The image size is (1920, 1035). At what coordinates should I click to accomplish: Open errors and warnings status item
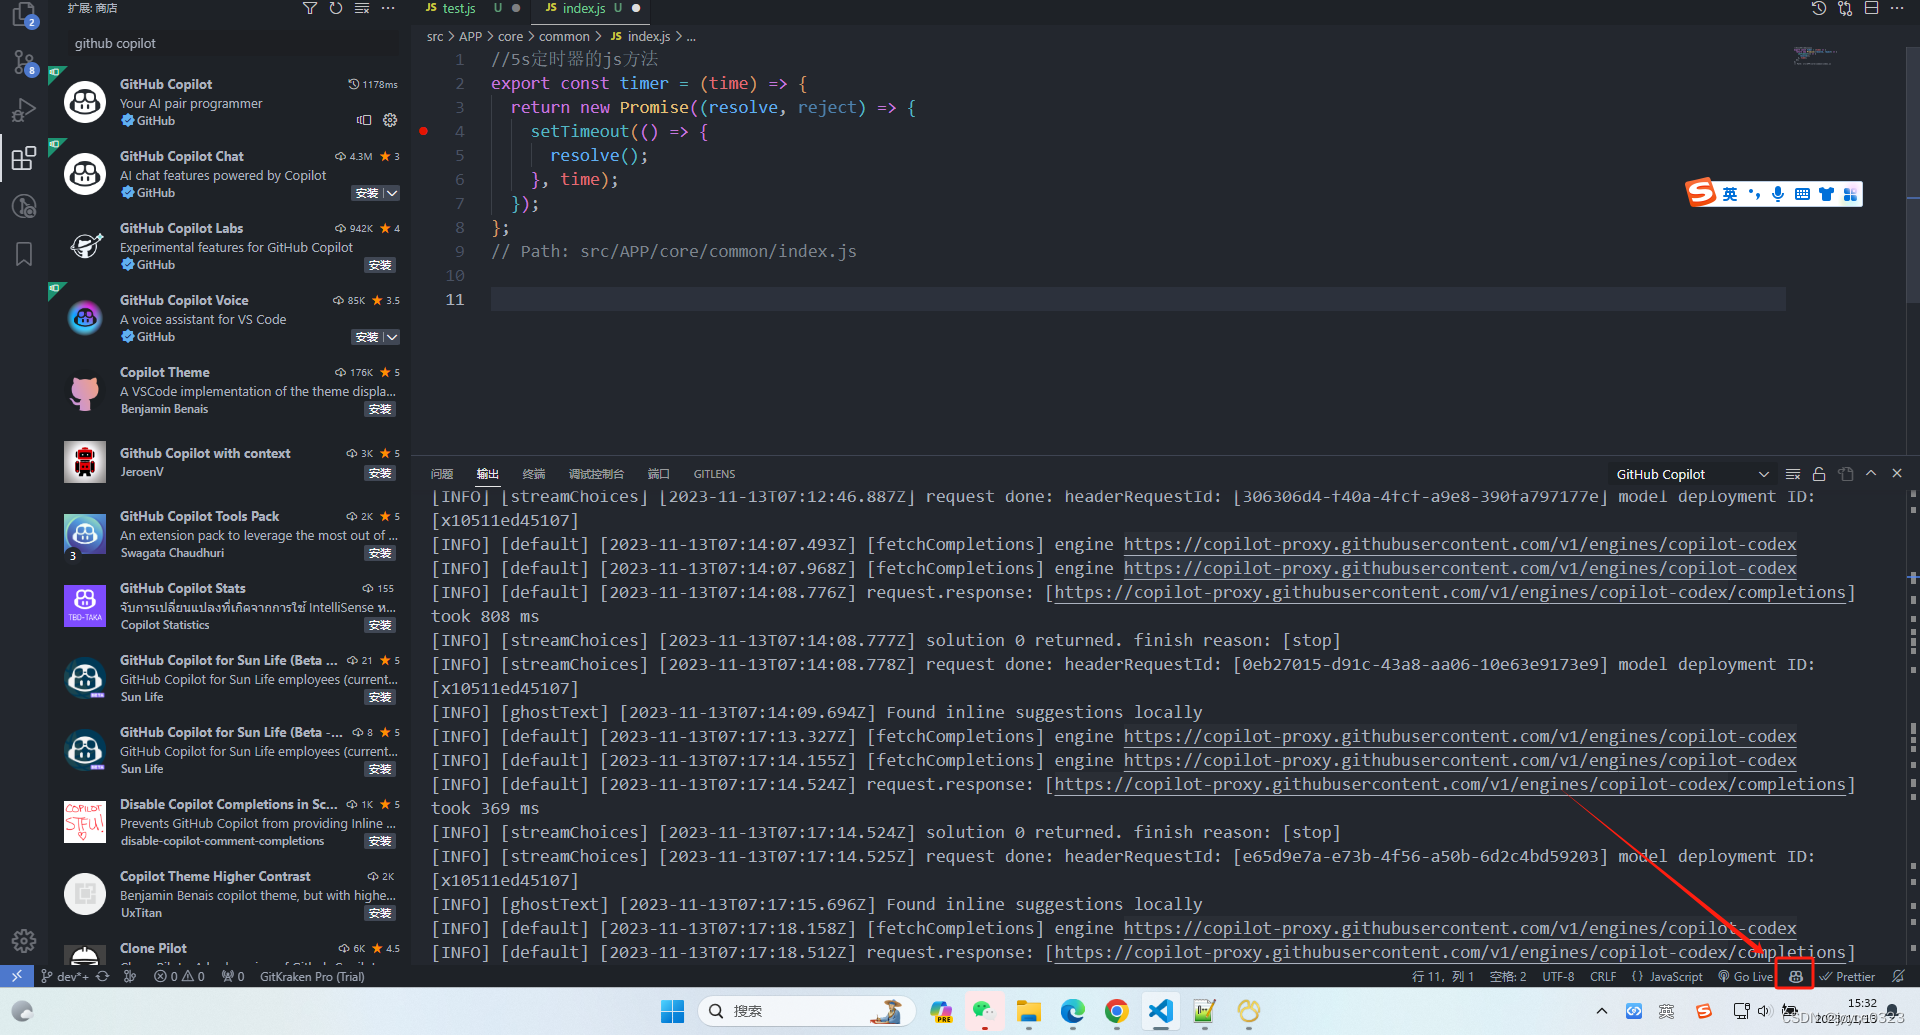click(x=179, y=976)
